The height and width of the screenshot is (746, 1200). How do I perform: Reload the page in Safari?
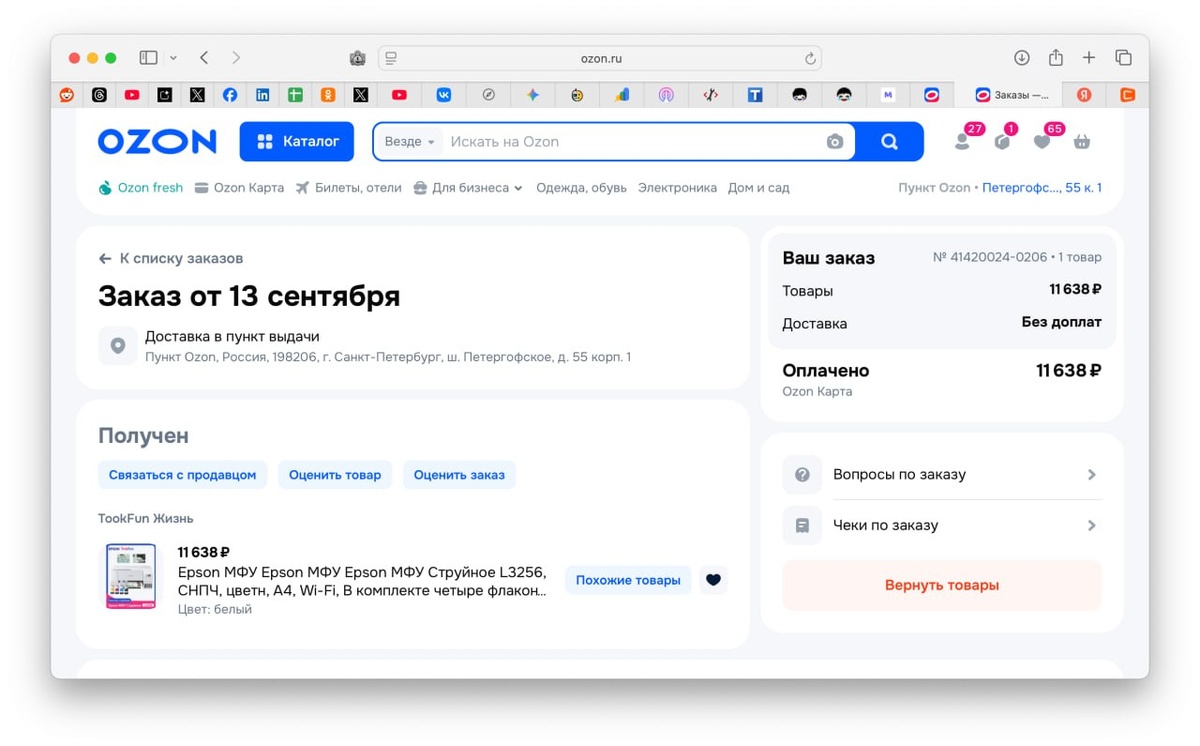pyautogui.click(x=810, y=58)
